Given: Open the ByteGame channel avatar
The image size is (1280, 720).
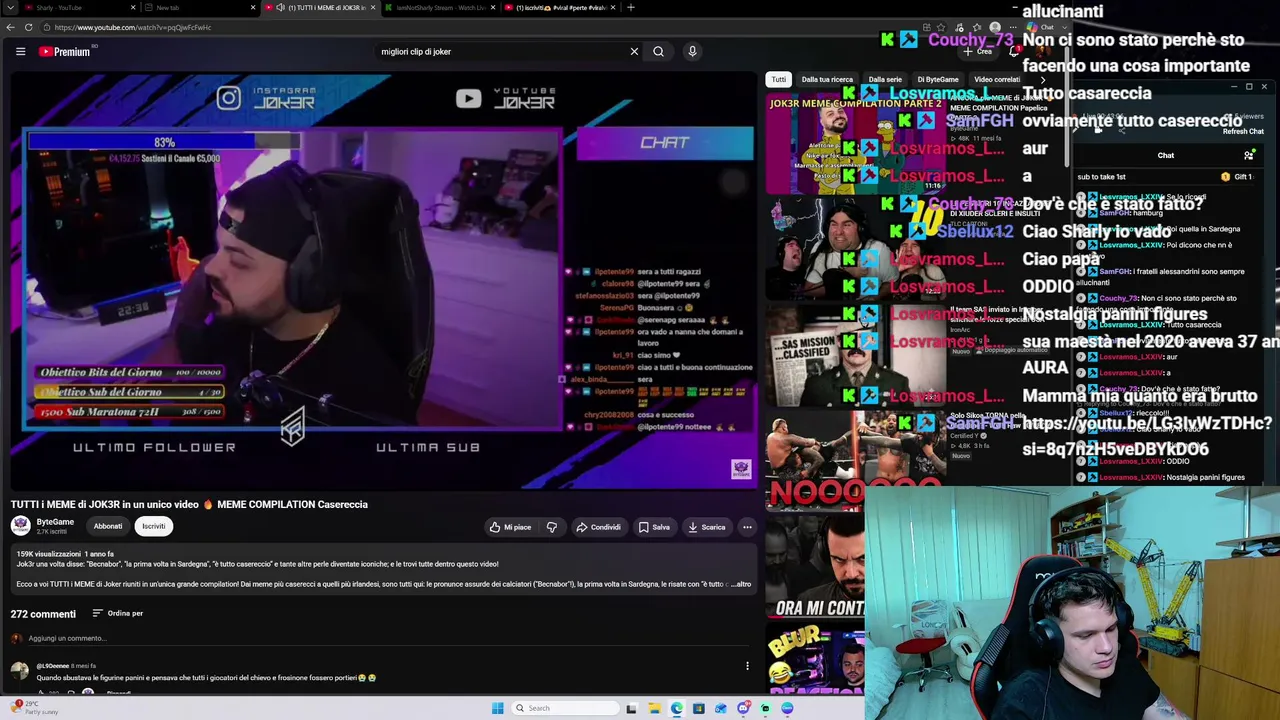Looking at the screenshot, I should 20,525.
